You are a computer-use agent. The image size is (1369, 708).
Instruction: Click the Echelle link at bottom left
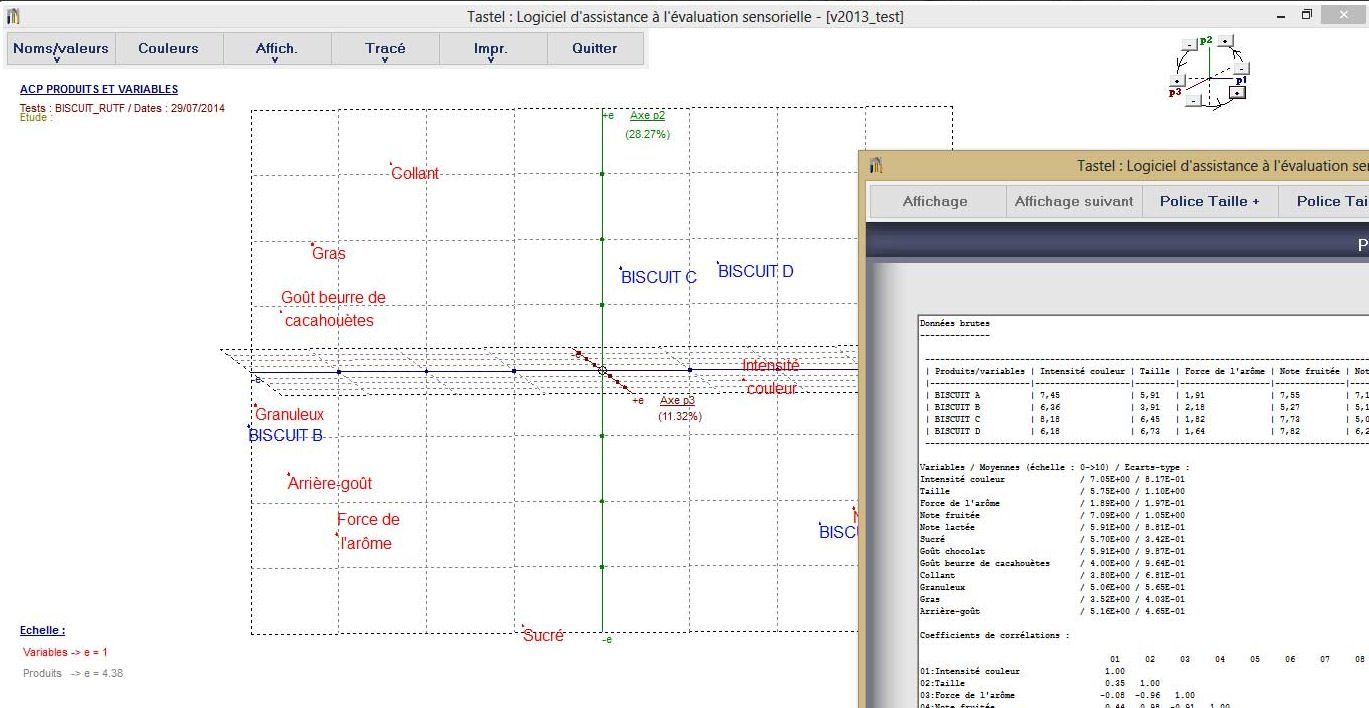42,630
